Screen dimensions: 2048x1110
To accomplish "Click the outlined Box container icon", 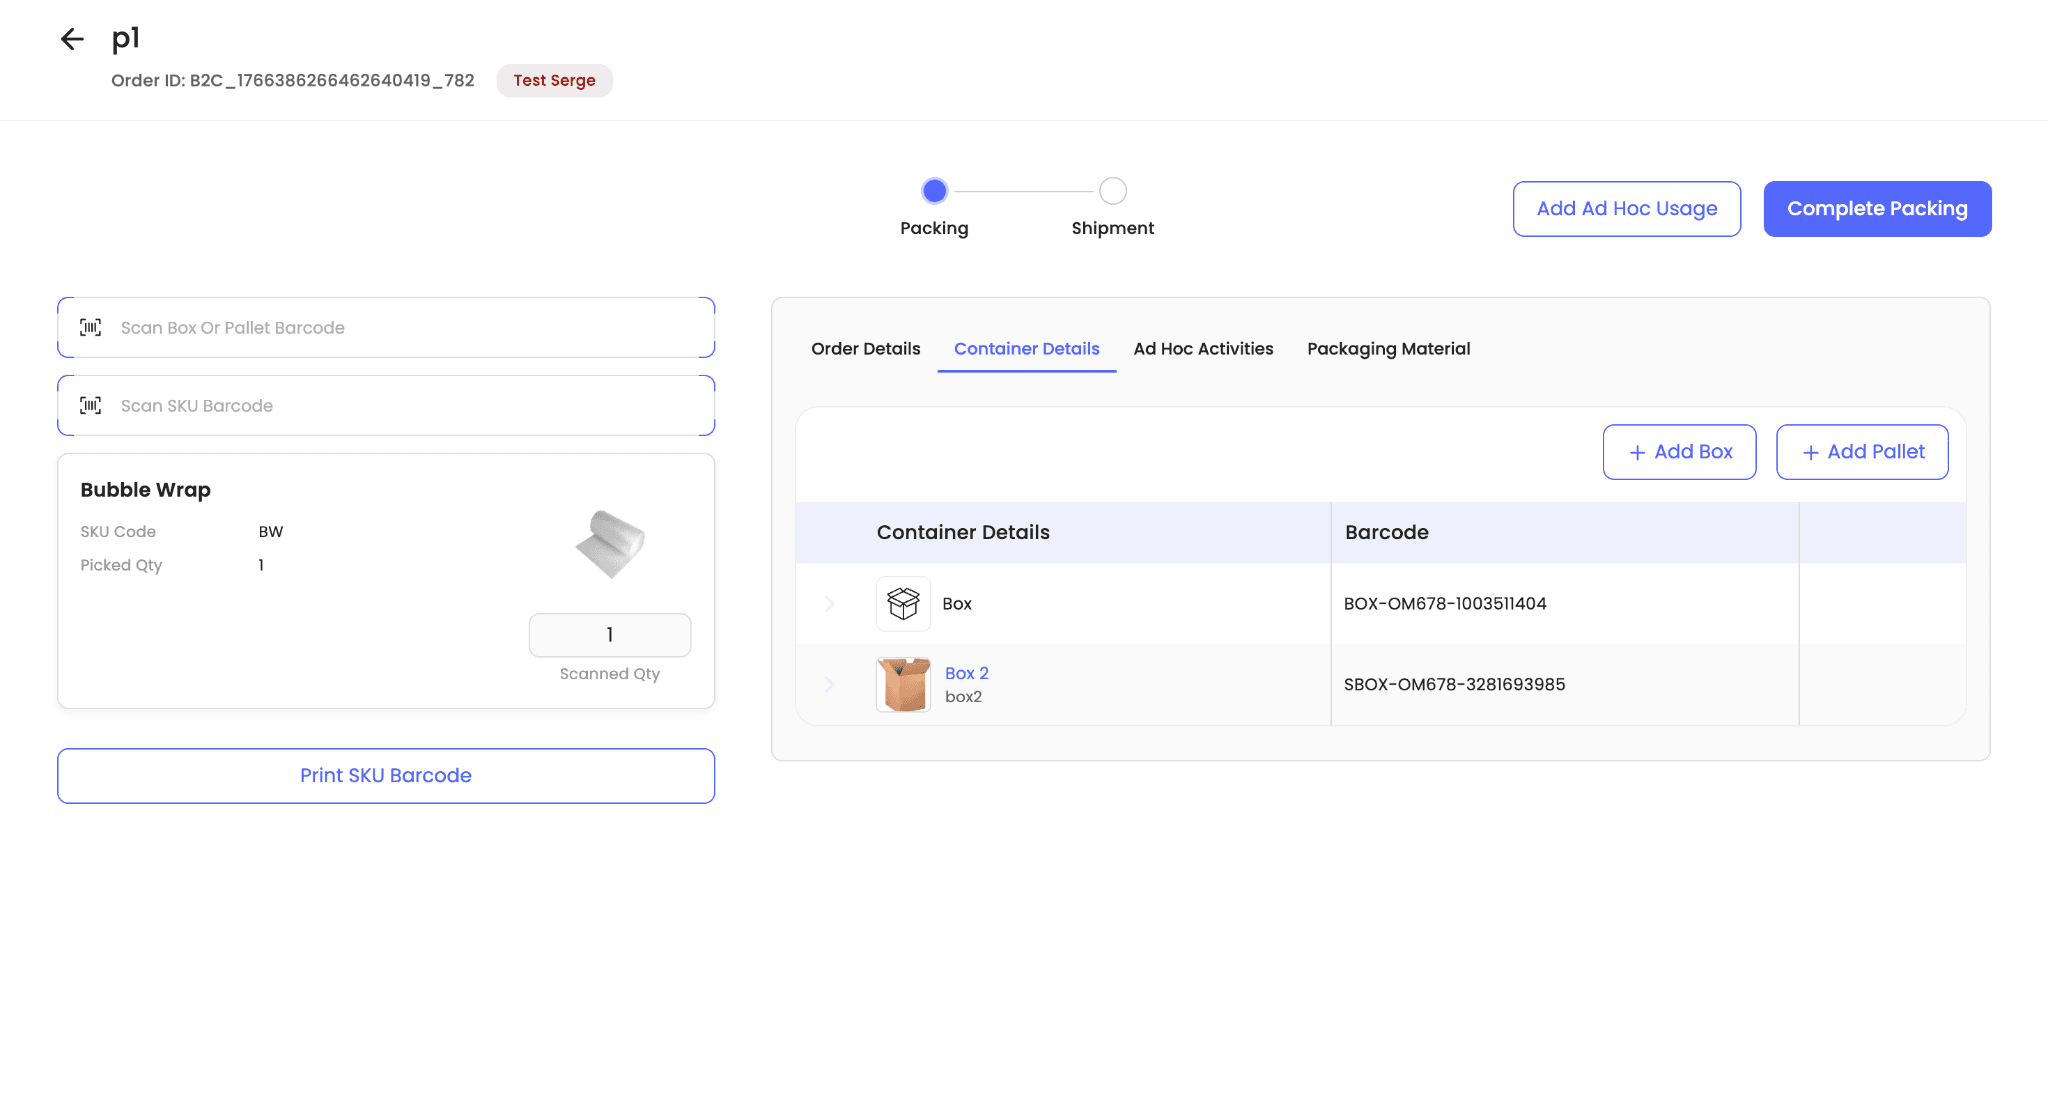I will click(903, 604).
